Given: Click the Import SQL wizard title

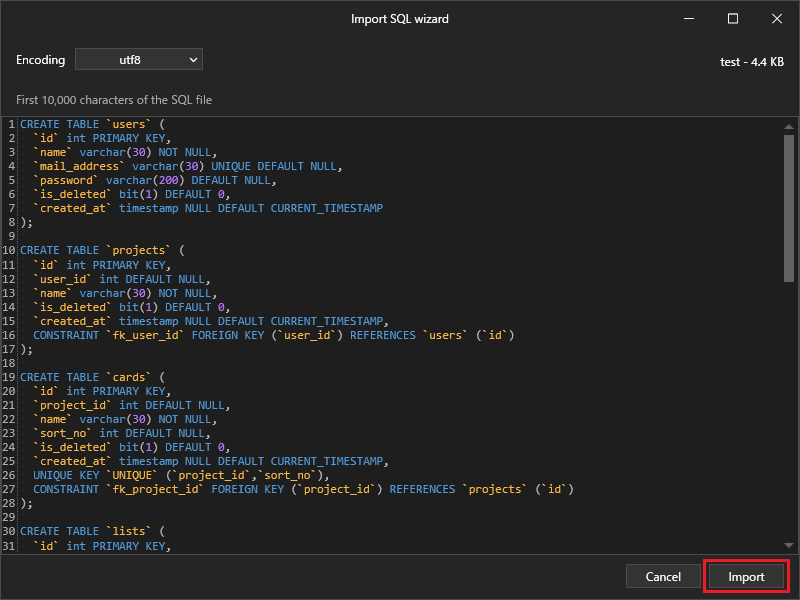Looking at the screenshot, I should pyautogui.click(x=399, y=19).
